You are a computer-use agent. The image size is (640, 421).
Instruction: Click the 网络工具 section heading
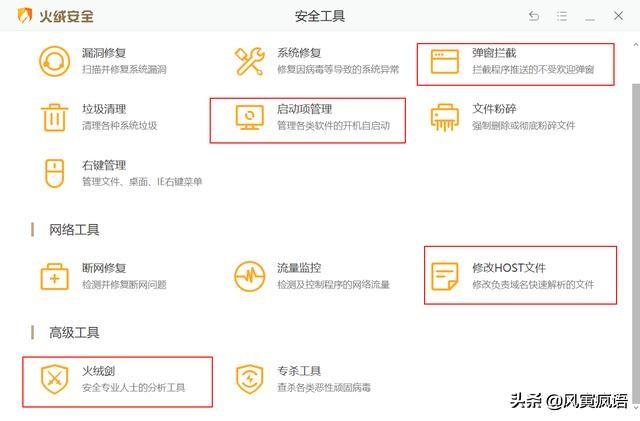coord(74,230)
